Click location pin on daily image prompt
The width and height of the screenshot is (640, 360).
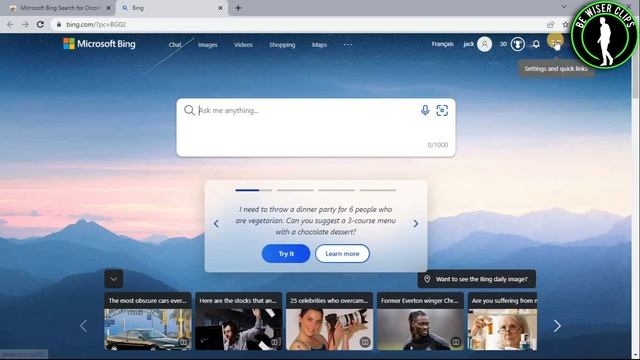click(x=427, y=279)
